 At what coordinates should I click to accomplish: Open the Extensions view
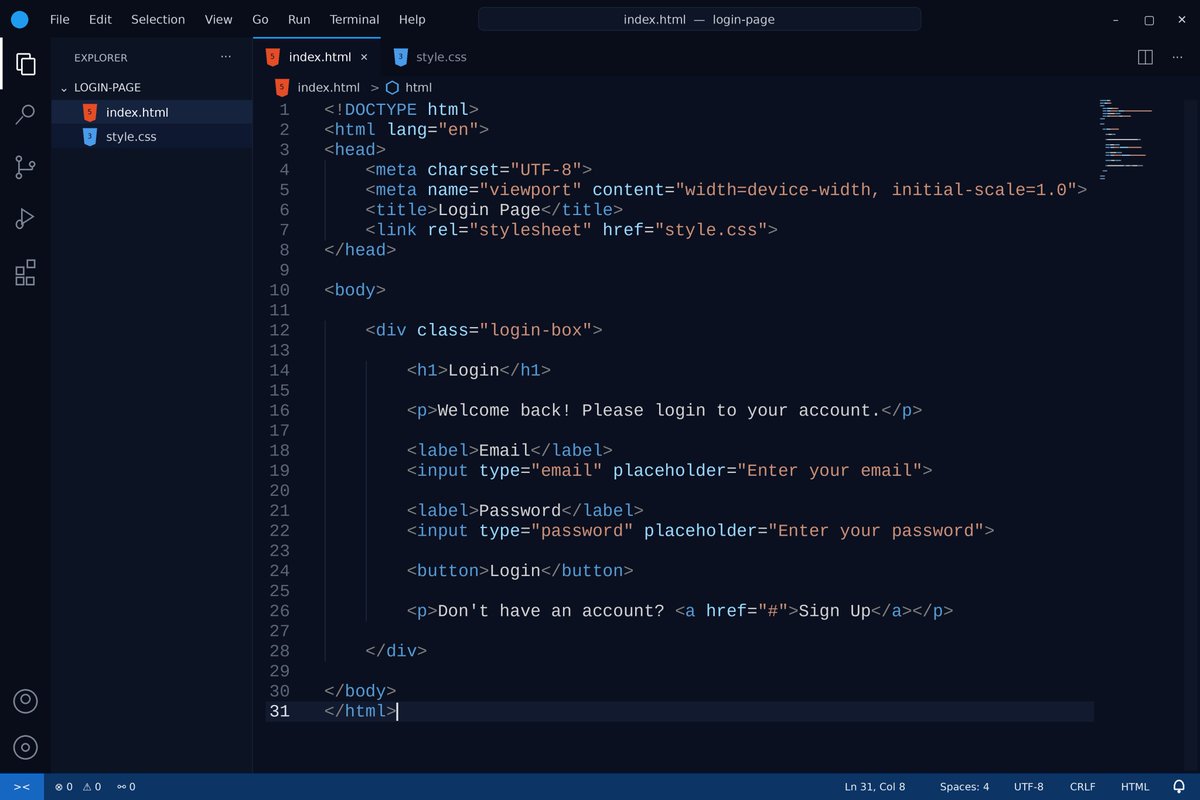pyautogui.click(x=25, y=272)
